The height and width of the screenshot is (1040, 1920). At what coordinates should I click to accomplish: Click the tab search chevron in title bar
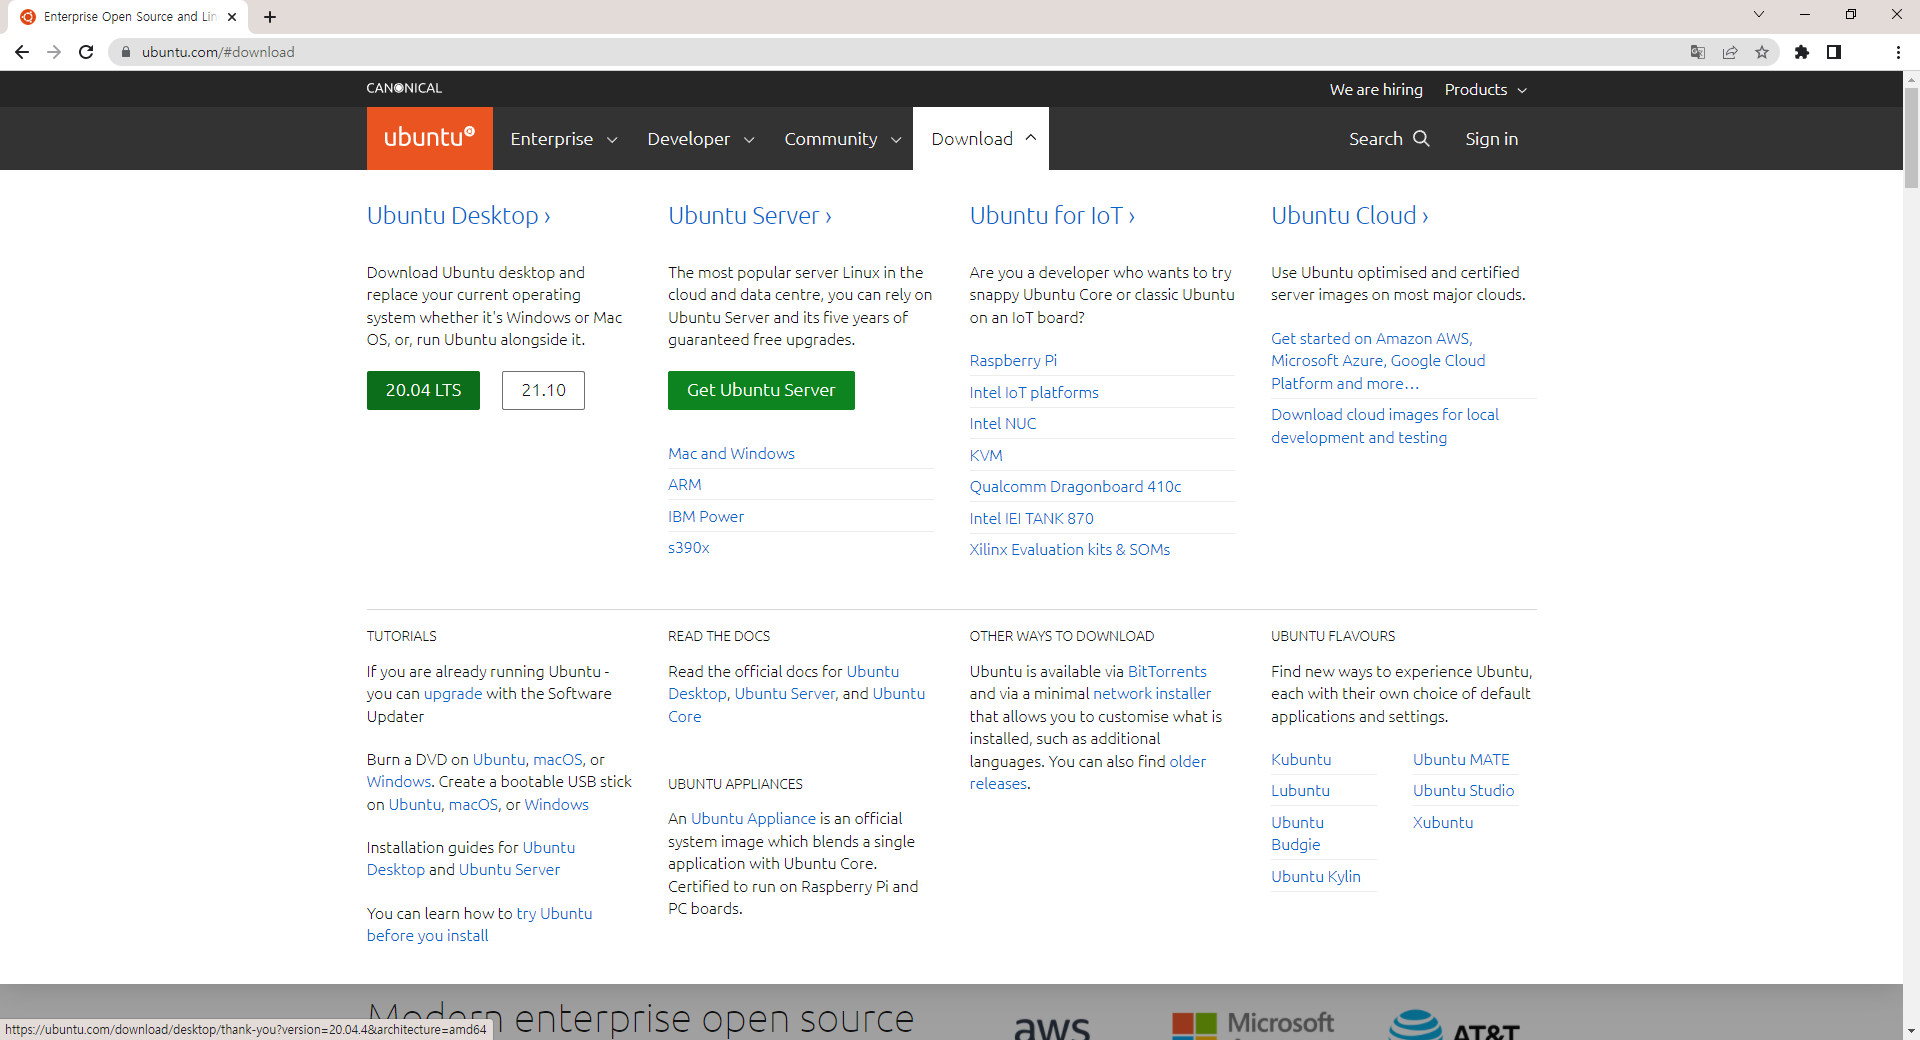(x=1759, y=14)
